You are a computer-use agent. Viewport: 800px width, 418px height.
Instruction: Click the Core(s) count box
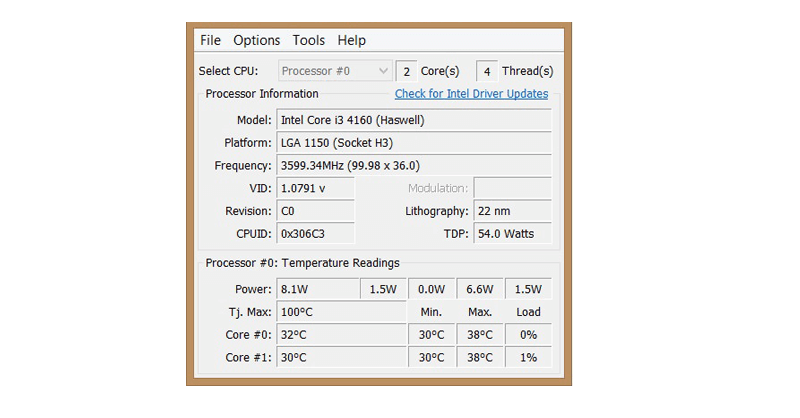[x=406, y=71]
